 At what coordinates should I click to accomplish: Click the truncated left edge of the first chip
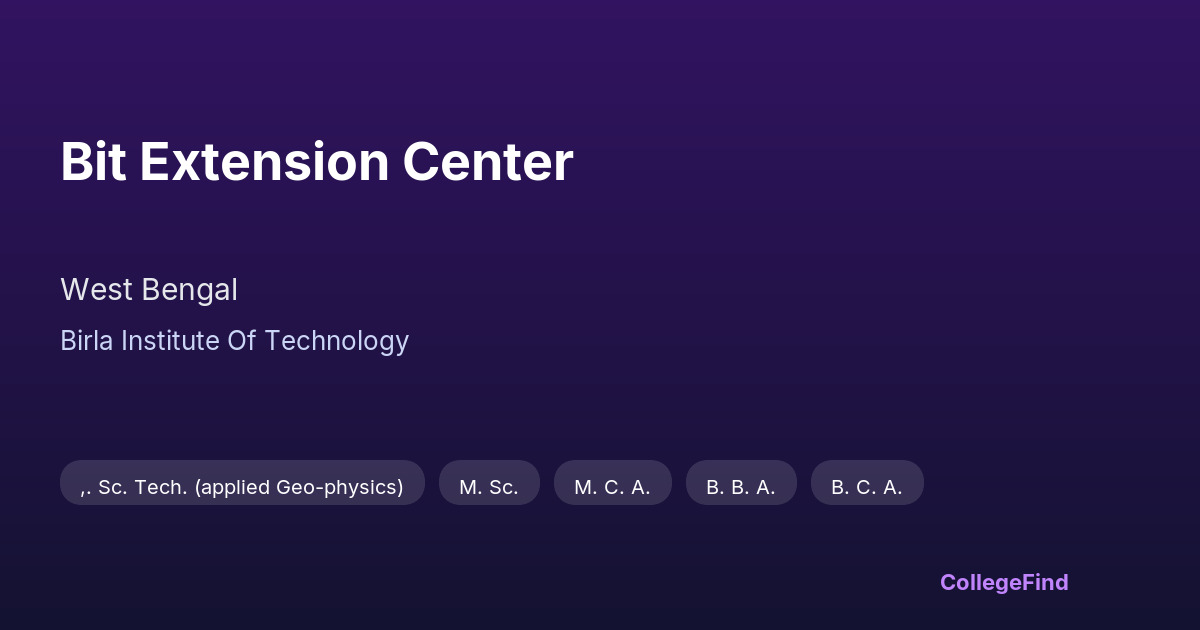click(84, 487)
